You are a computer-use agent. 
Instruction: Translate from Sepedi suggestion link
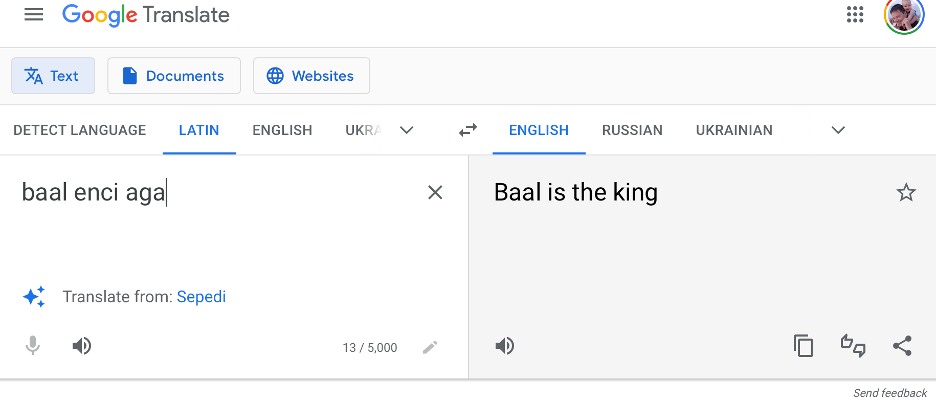pos(201,296)
